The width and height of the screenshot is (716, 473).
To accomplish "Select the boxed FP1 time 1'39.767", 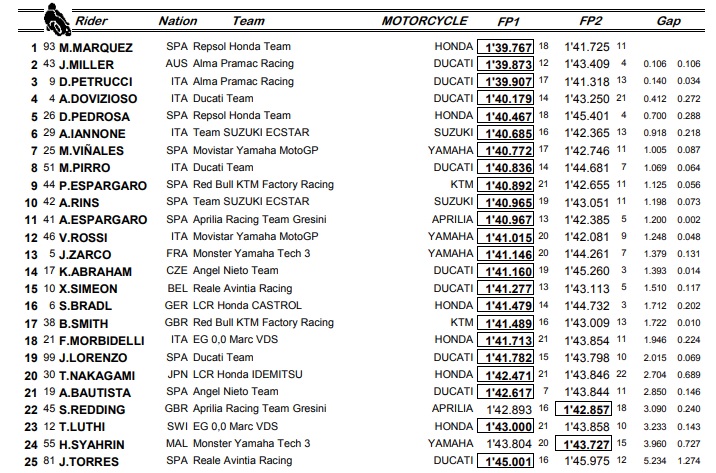I will 507,47.
